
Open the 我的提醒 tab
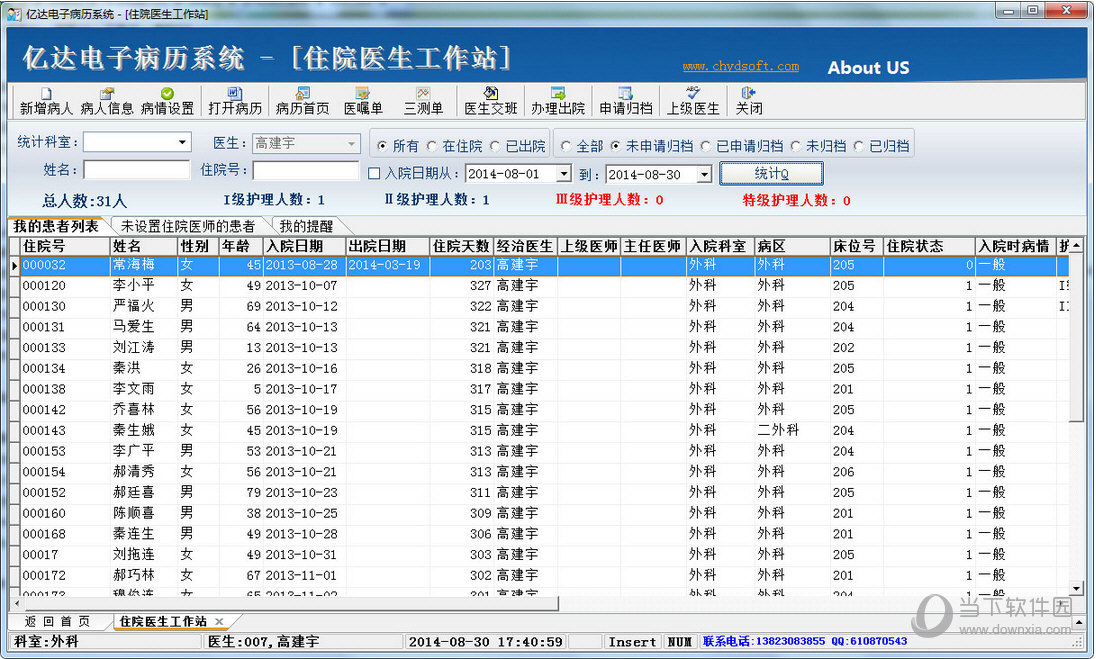click(x=306, y=226)
